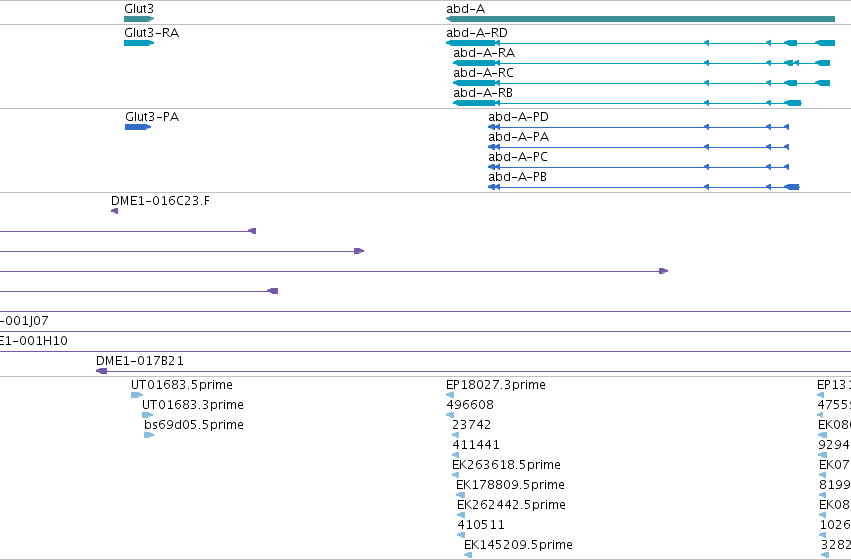Click the Glut3-RA transcript feature
The width and height of the screenshot is (851, 560).
coord(139,43)
